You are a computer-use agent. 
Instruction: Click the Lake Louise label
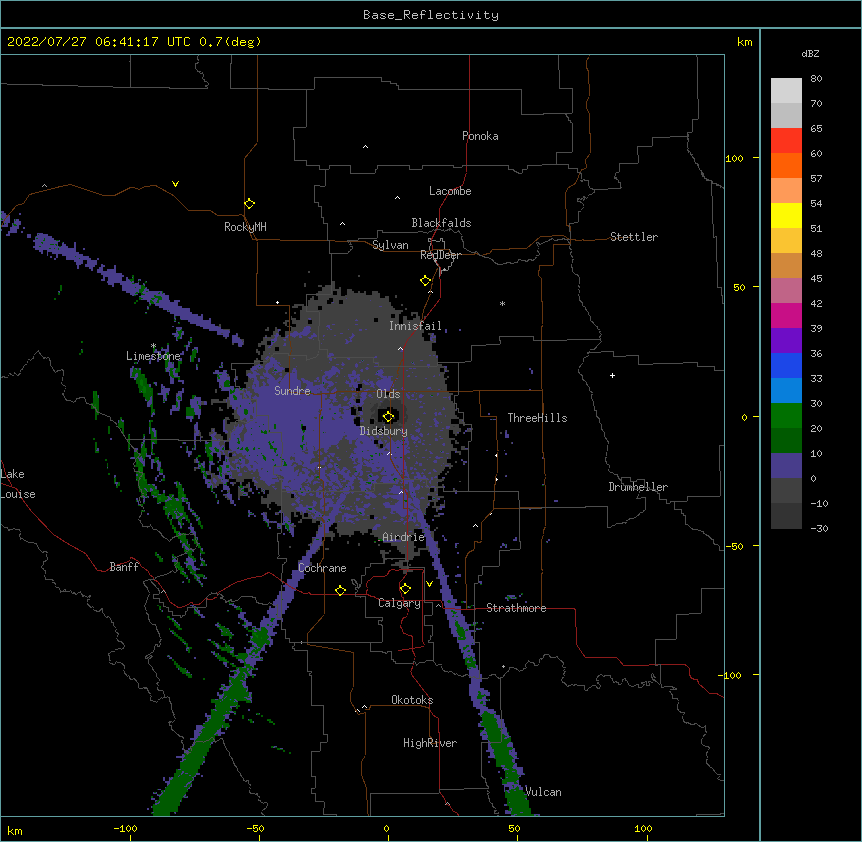point(18,484)
